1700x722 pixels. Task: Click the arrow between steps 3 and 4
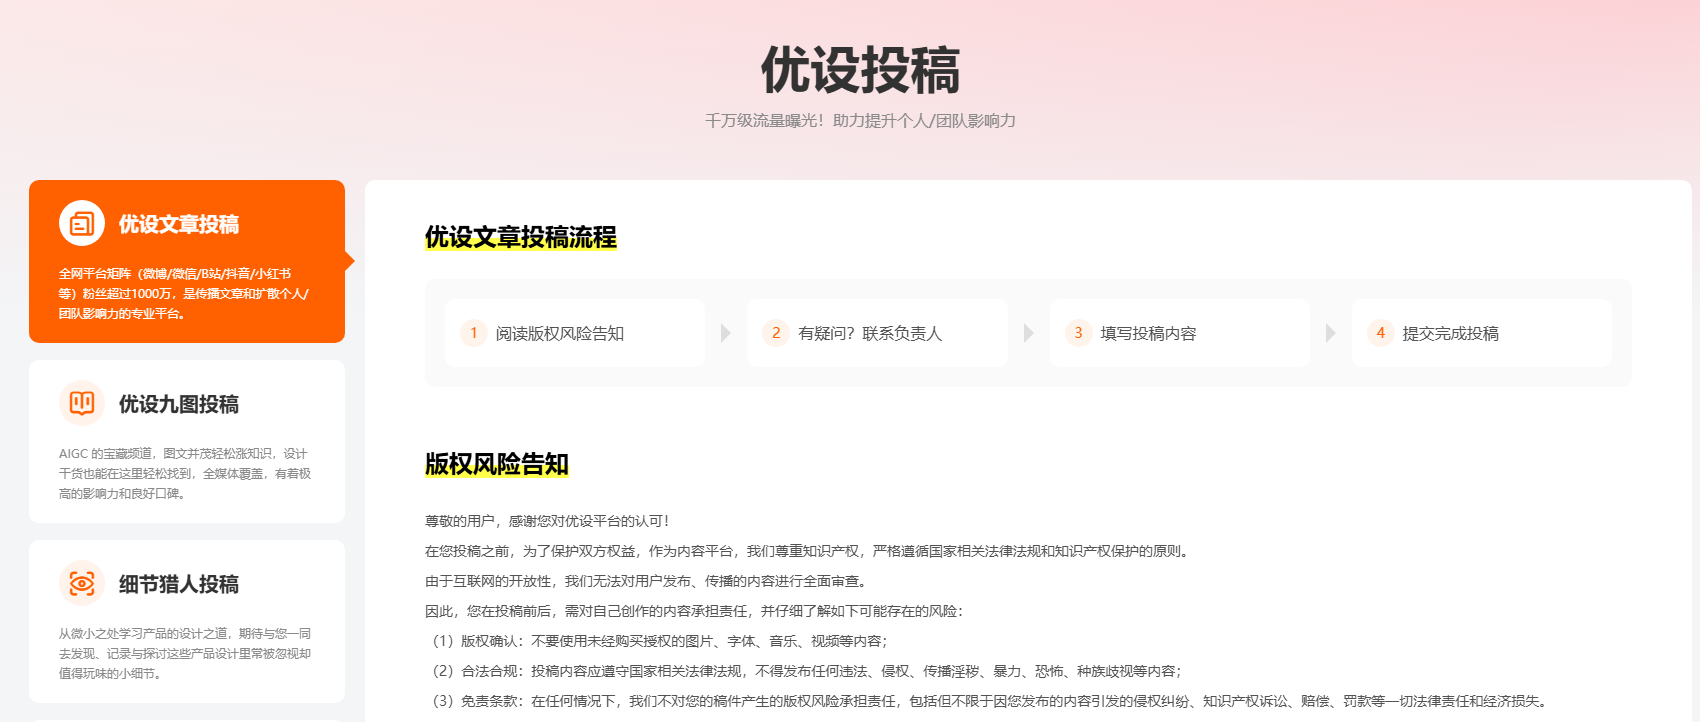[x=1330, y=333]
